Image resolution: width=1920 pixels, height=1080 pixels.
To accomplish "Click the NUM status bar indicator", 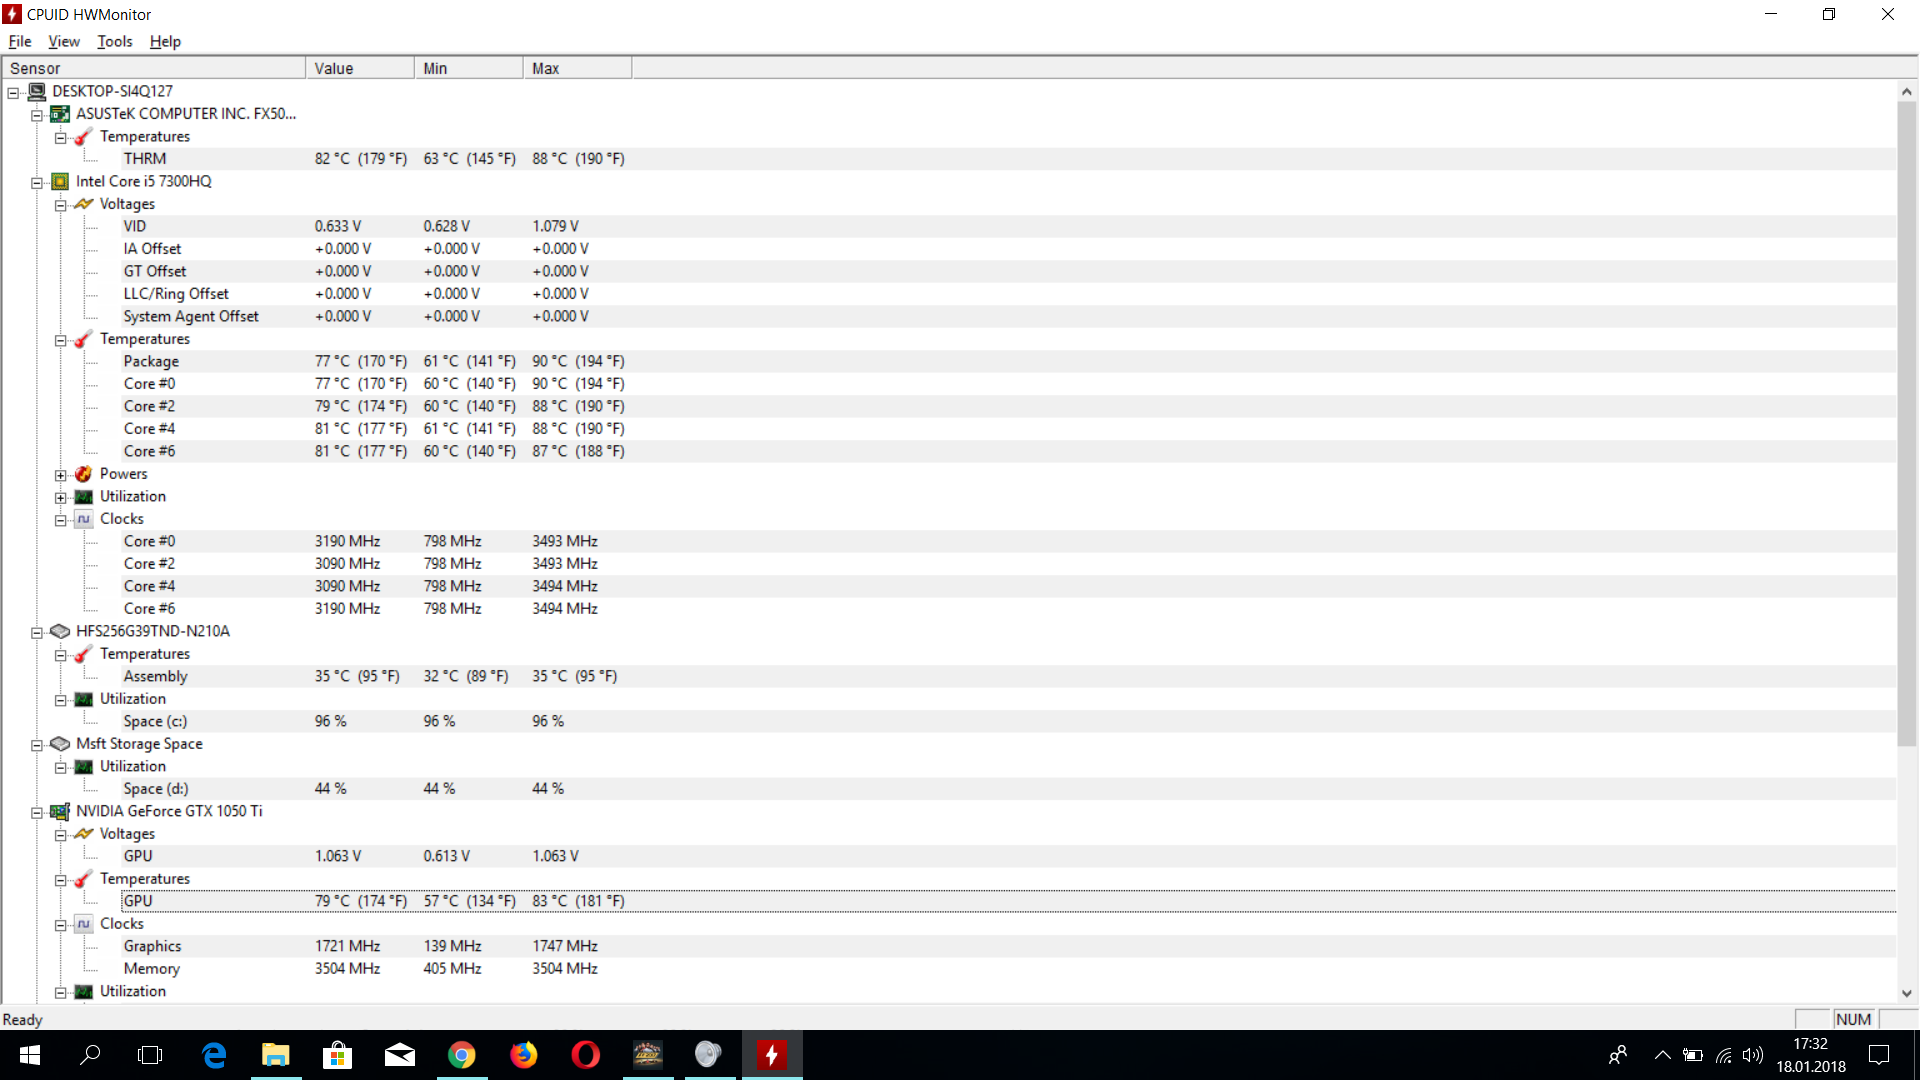I will click(x=1853, y=1019).
